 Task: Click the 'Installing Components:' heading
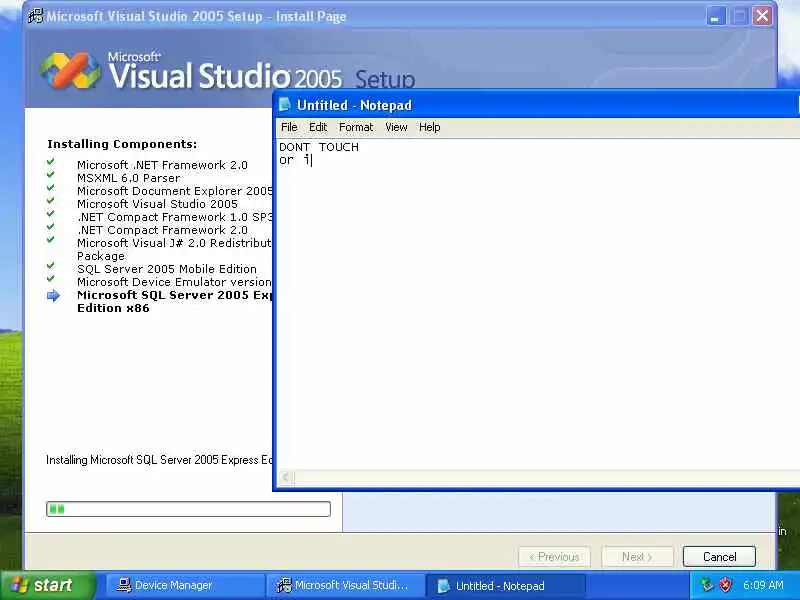[122, 144]
